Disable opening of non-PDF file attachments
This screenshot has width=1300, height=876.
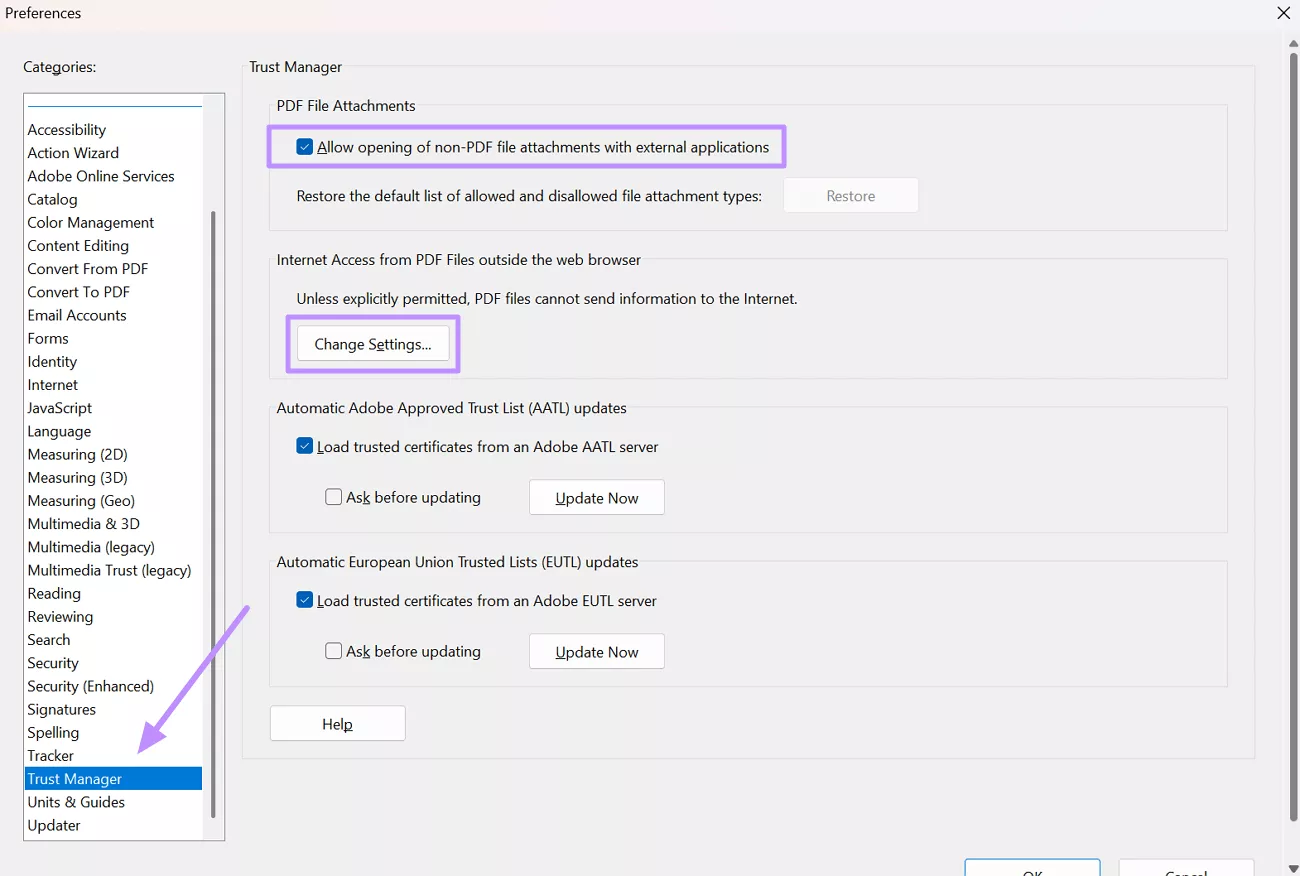[x=305, y=146]
